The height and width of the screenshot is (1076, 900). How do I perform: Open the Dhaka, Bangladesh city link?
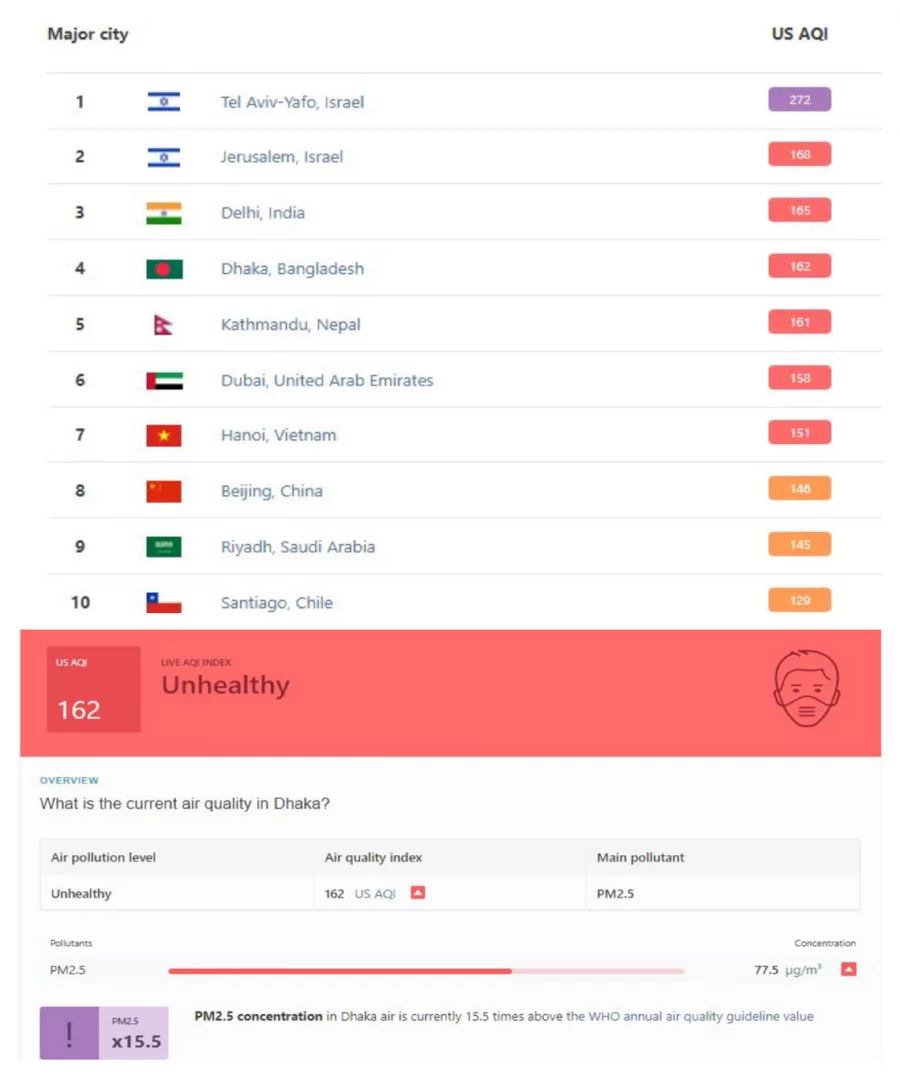(x=292, y=269)
